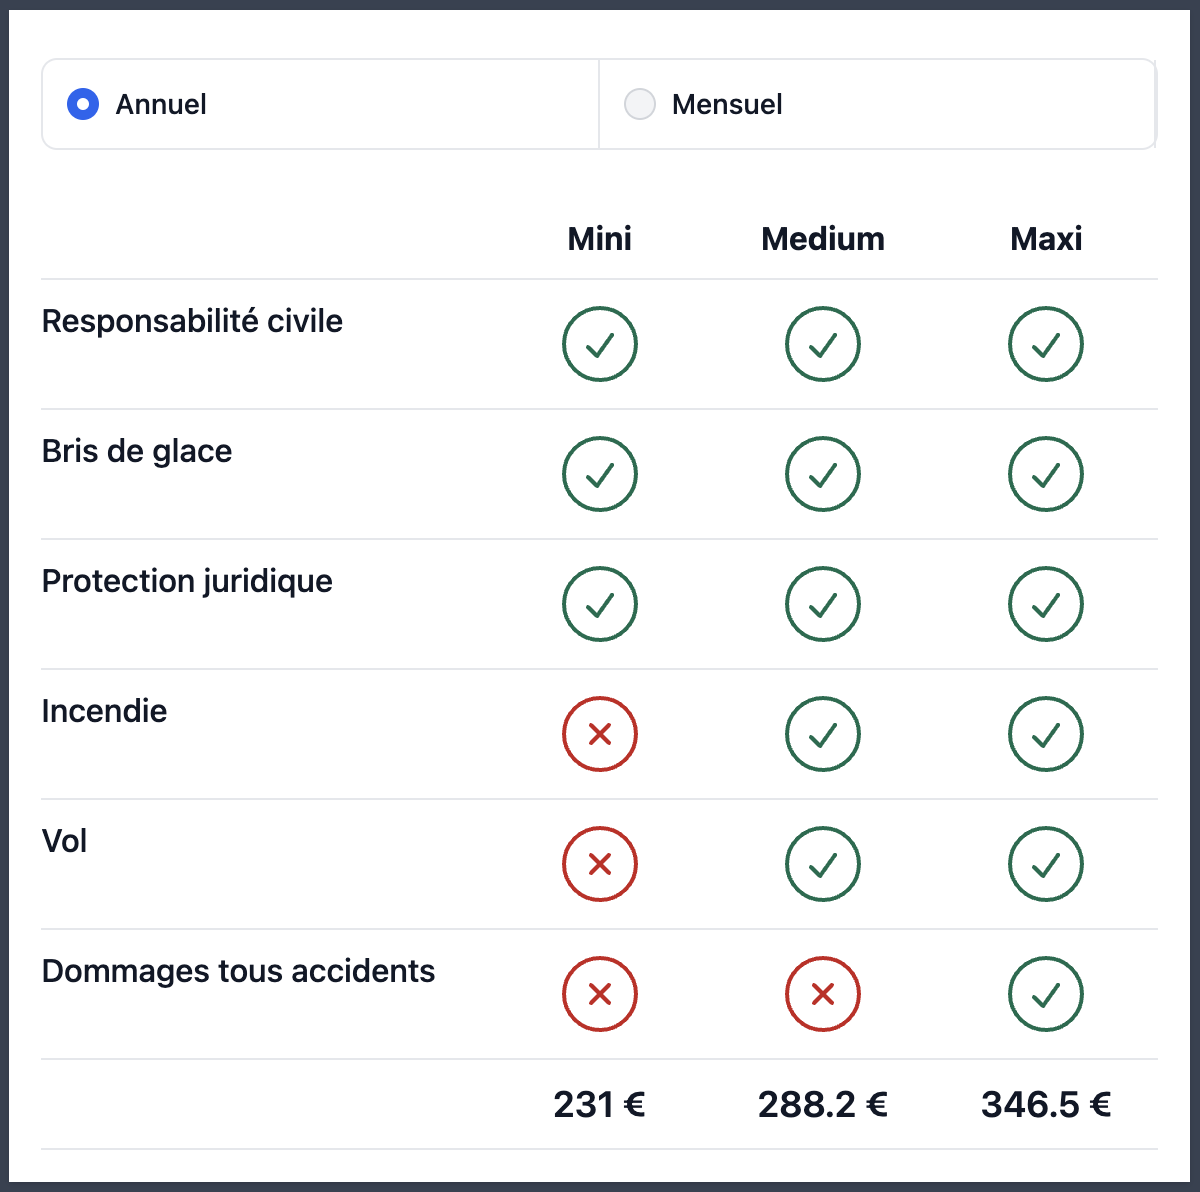1200x1192 pixels.
Task: Click Medium checkmark for Bris de glace
Action: 823,474
